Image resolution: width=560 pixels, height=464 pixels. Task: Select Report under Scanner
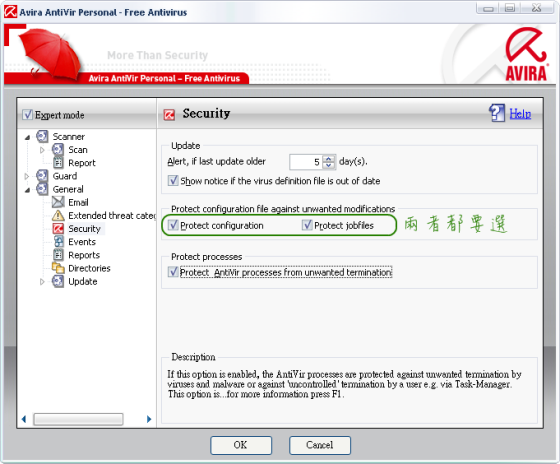82,163
